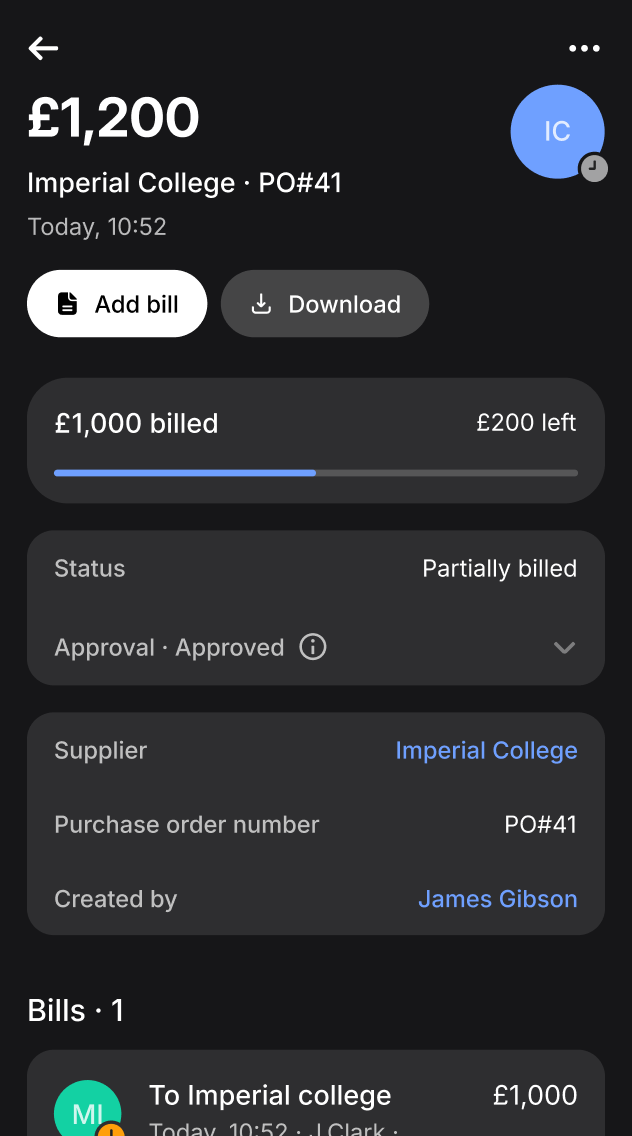Click the download arrow icon
The image size is (632, 1136).
coord(261,304)
